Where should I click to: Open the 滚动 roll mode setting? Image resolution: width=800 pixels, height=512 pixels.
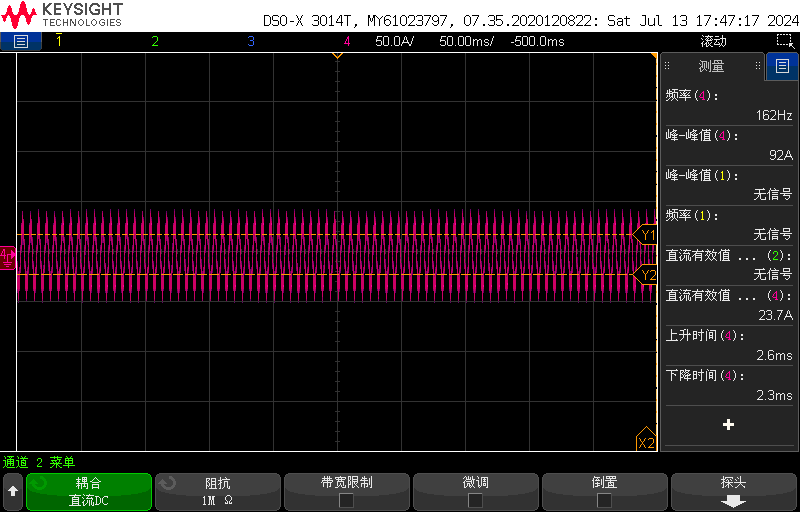[713, 41]
